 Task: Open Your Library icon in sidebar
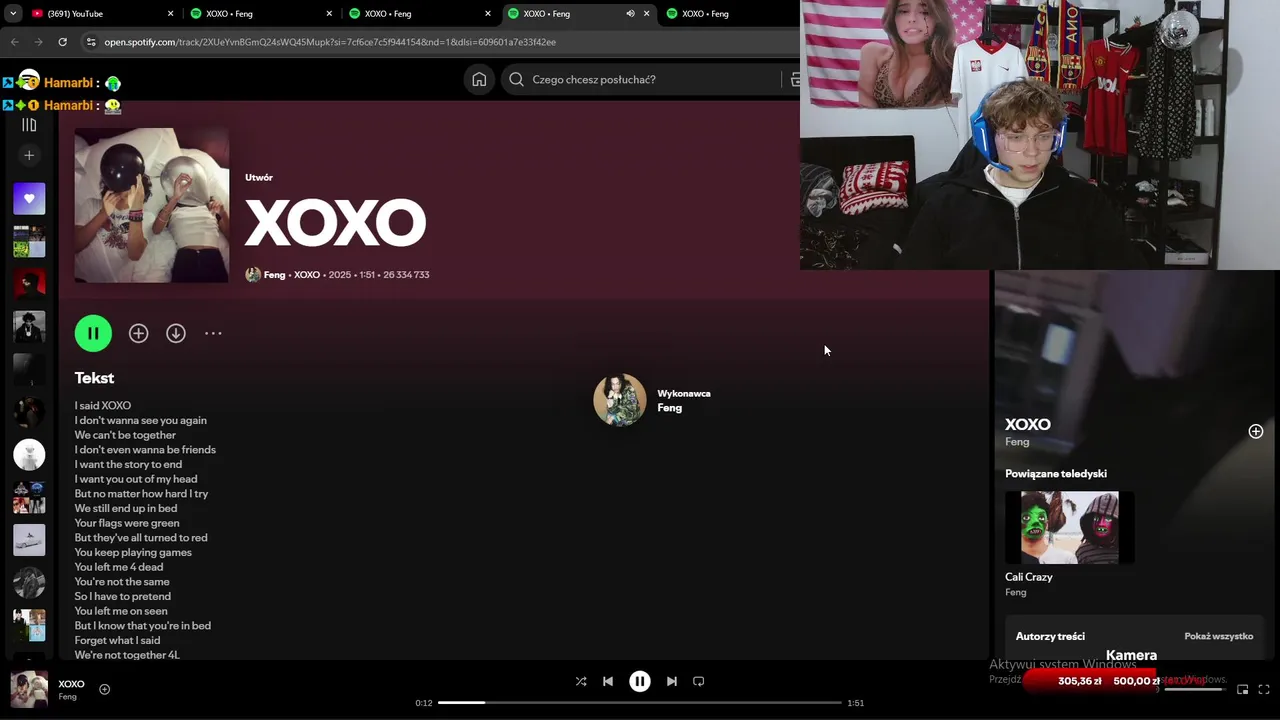29,125
